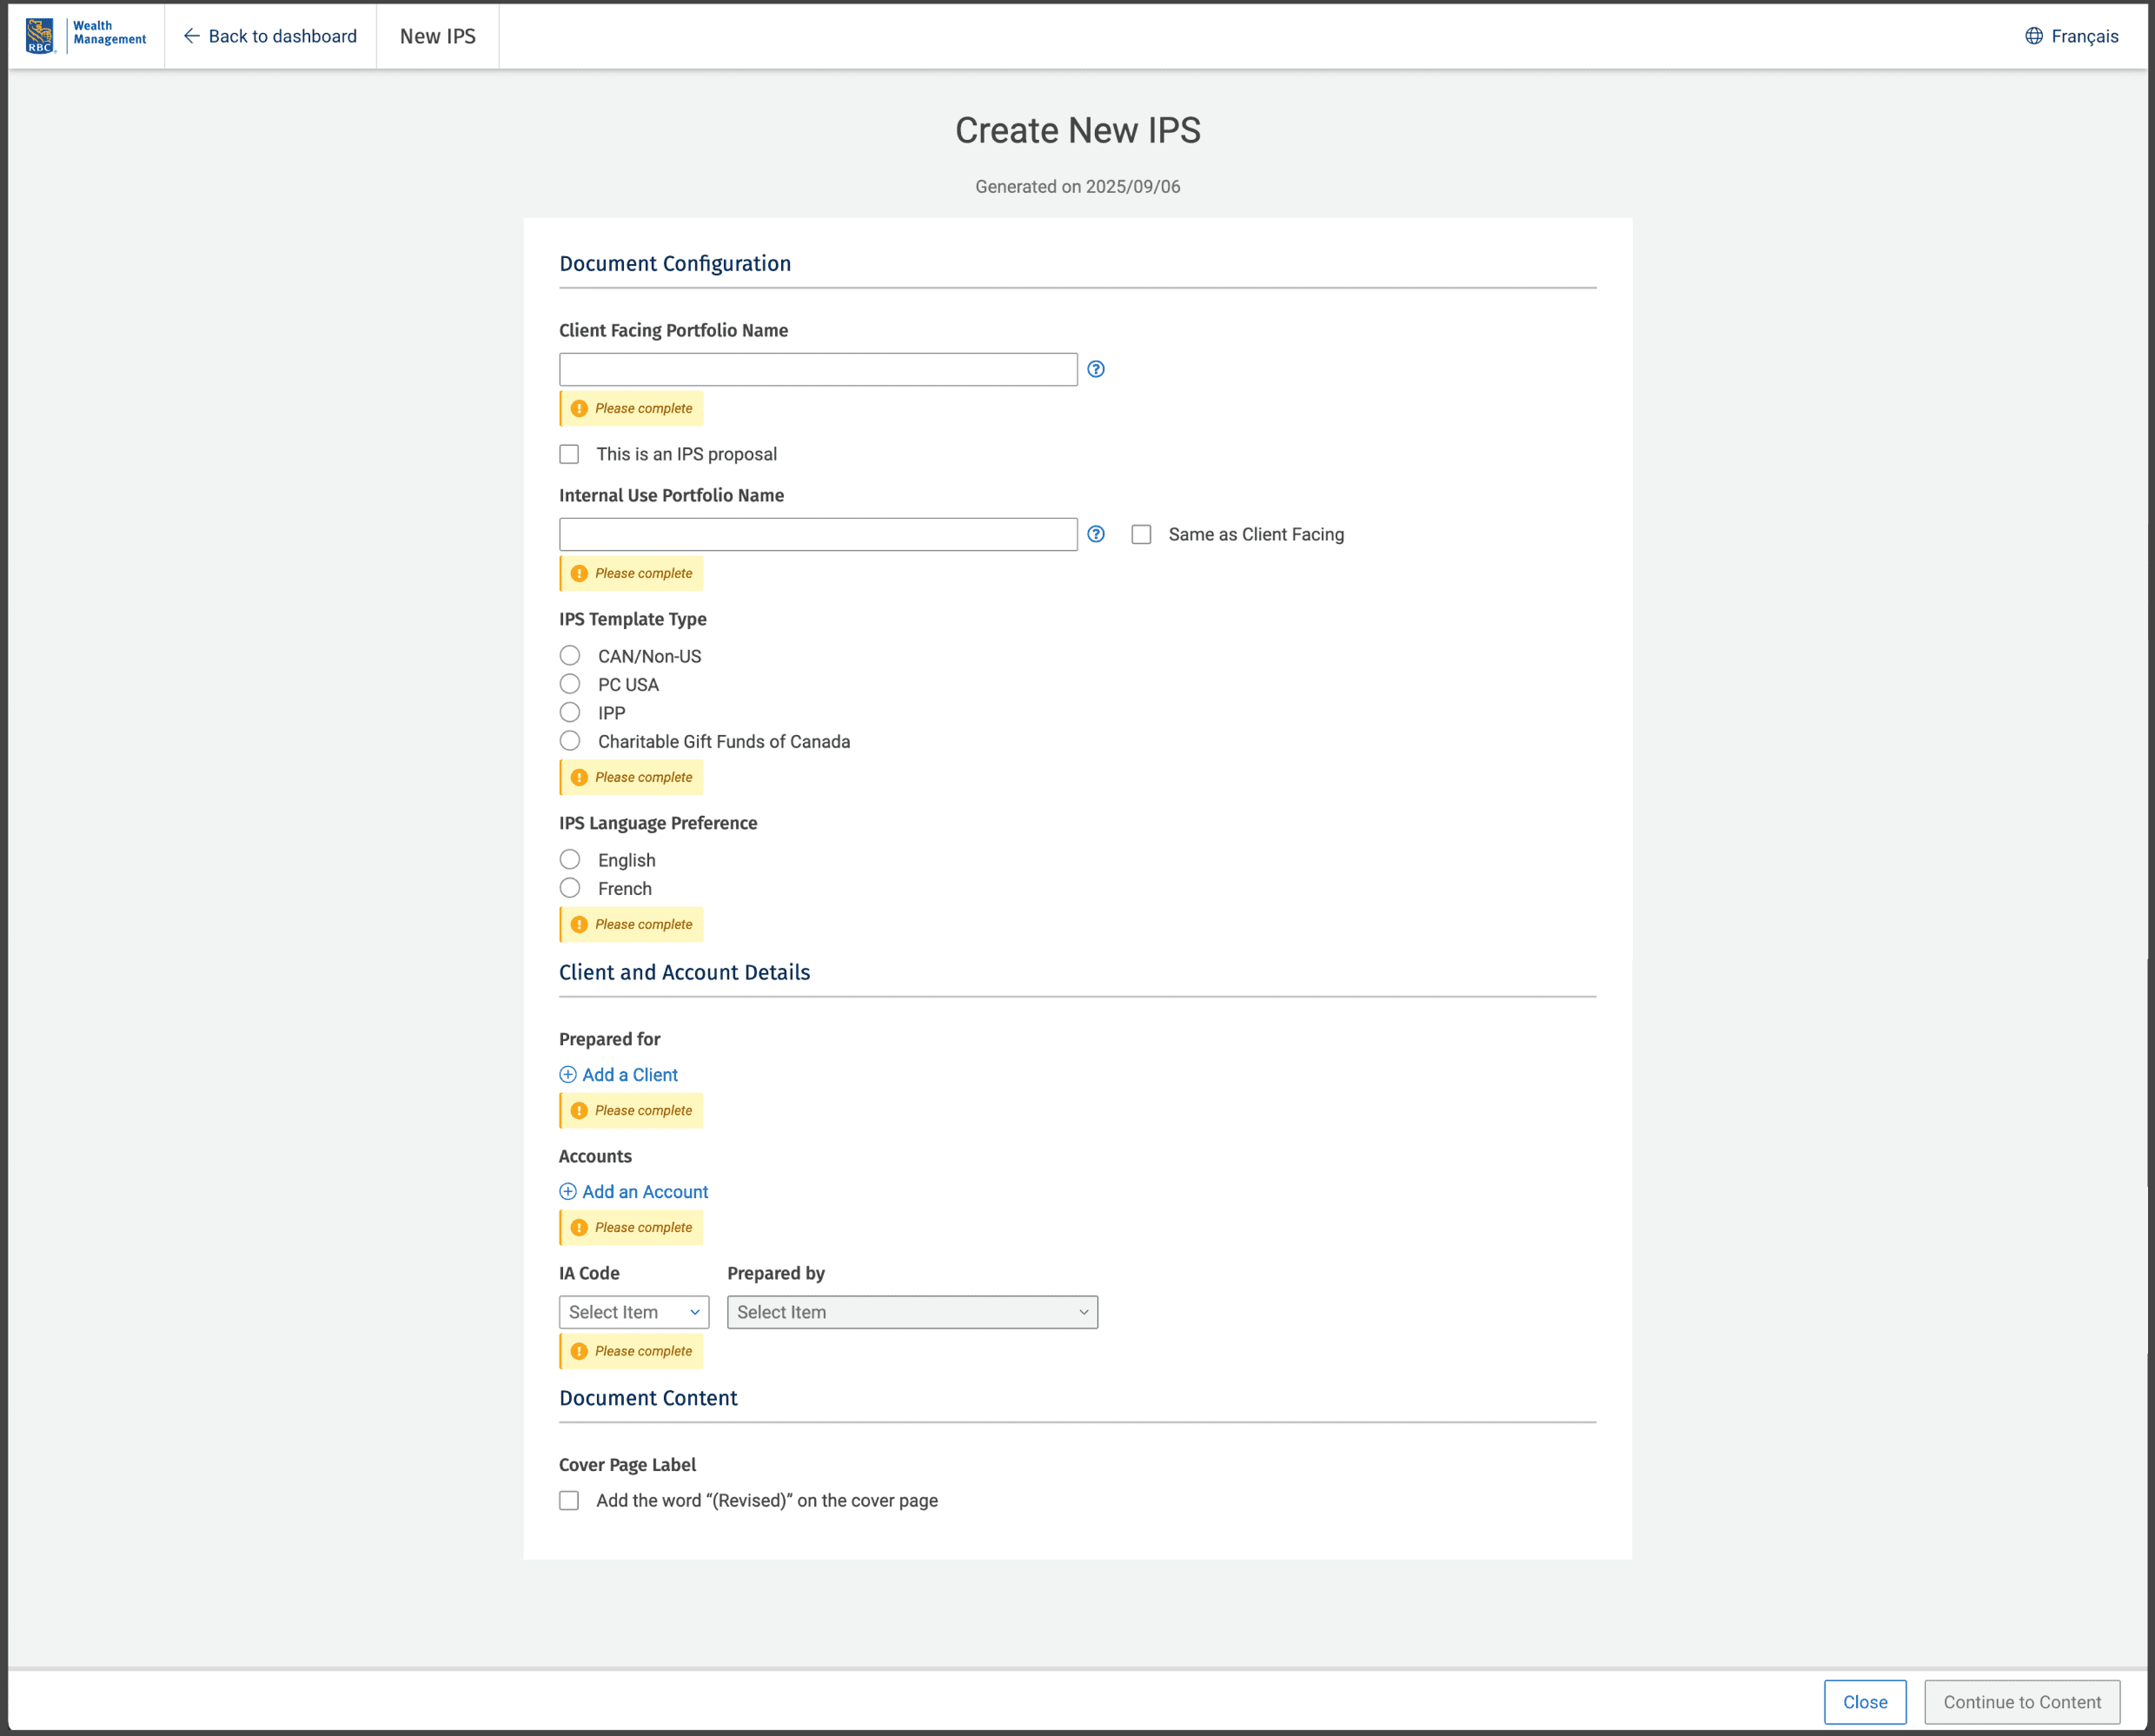
Task: Check 'This is an IPS proposal' box
Action: 569,454
